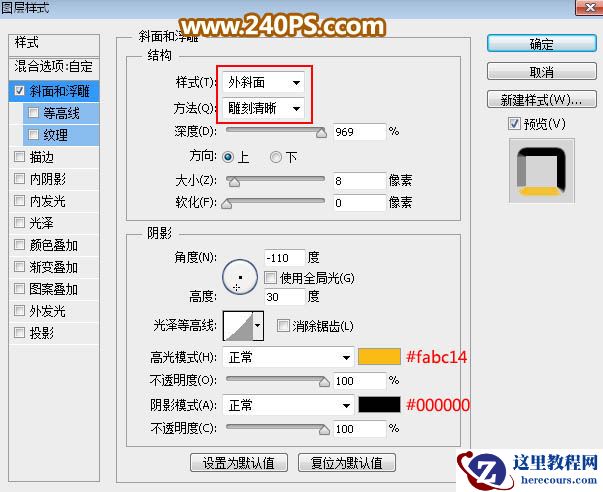Click 新建样式(W)... button
Image resolution: width=603 pixels, height=492 pixels.
coord(541,100)
